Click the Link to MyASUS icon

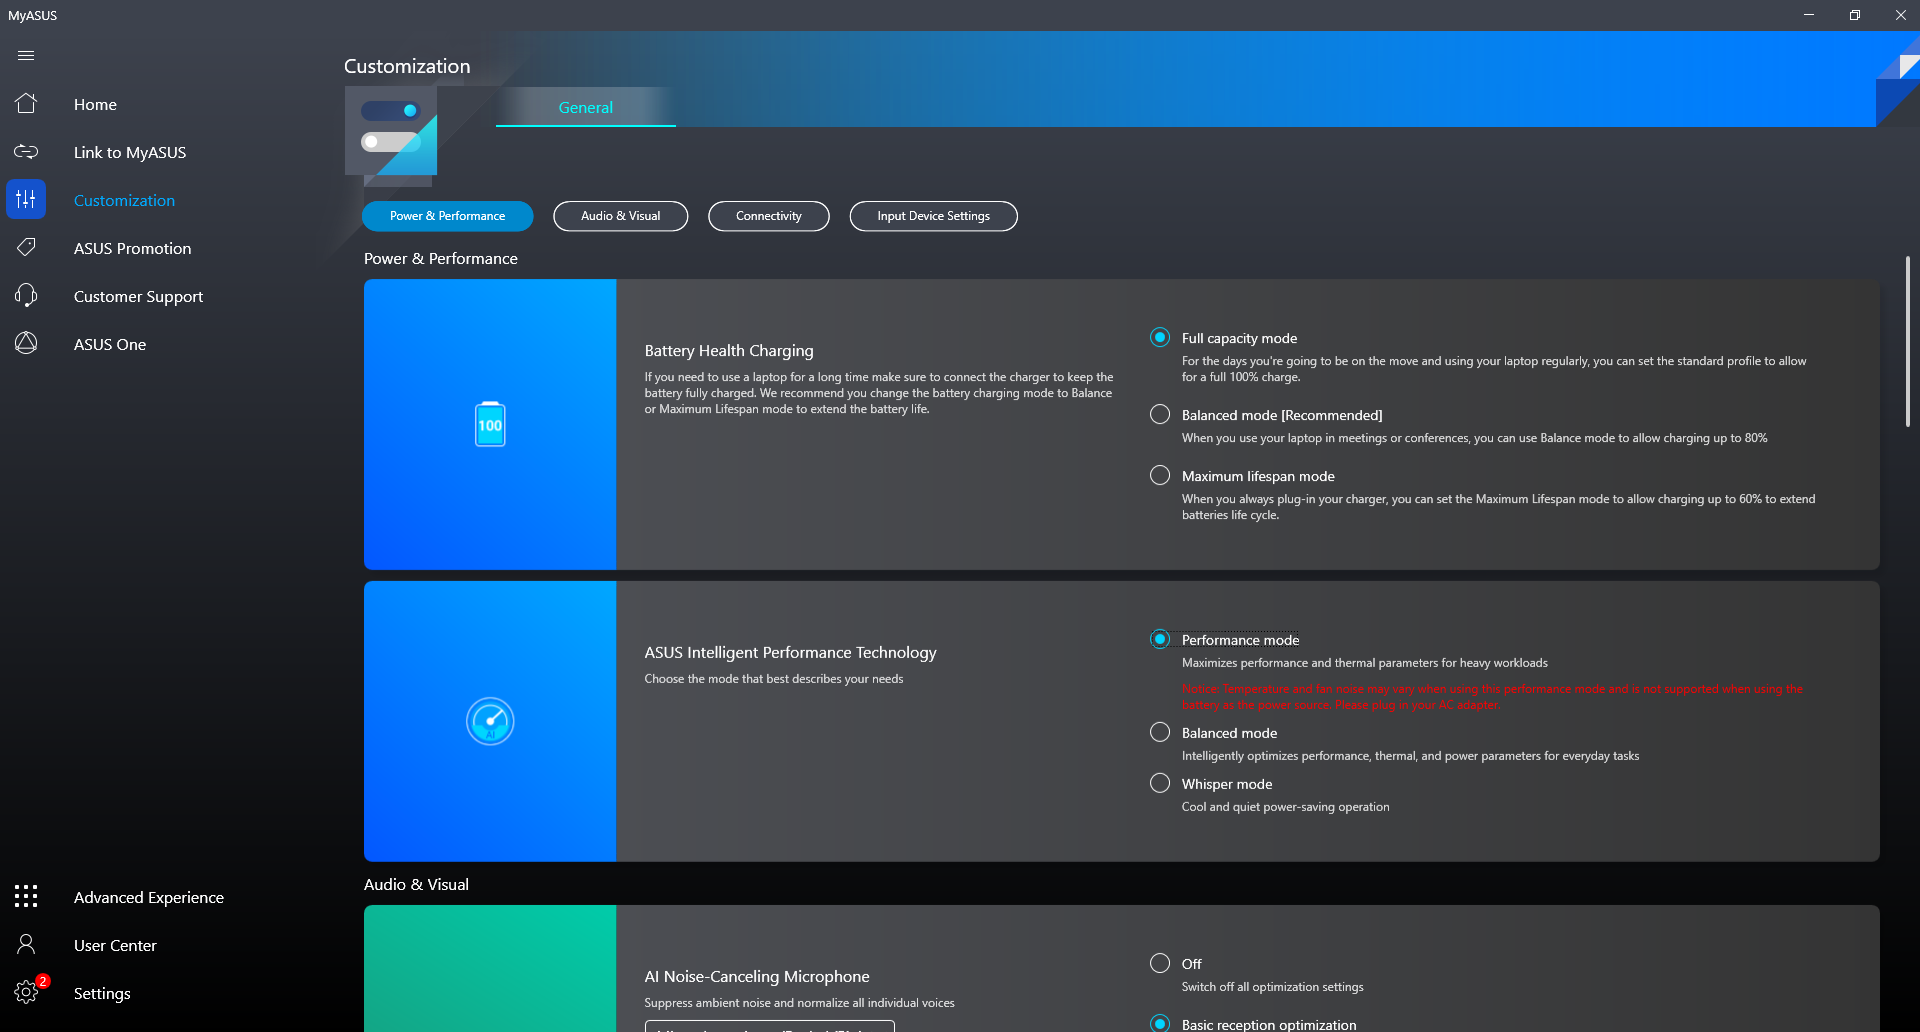click(x=26, y=152)
